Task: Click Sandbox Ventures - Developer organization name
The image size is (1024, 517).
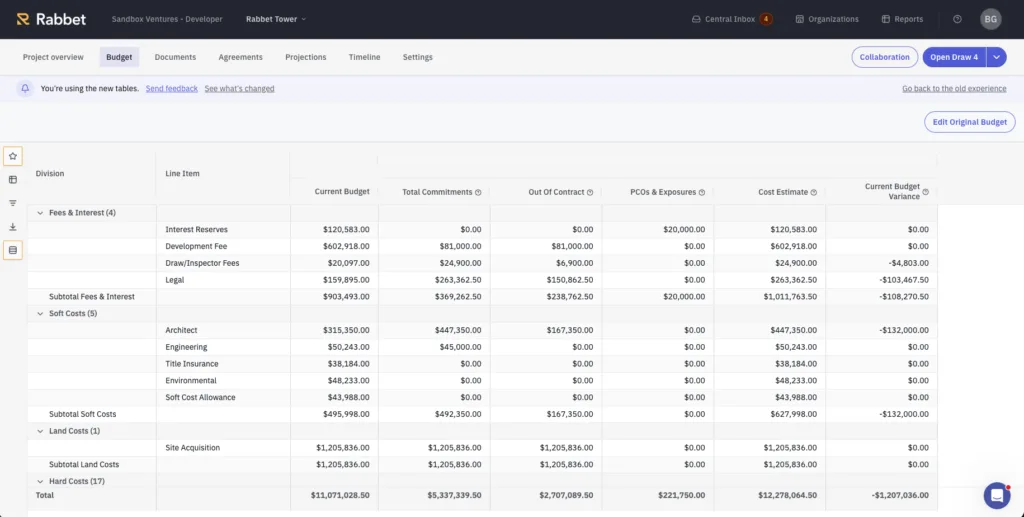Action: 167,19
